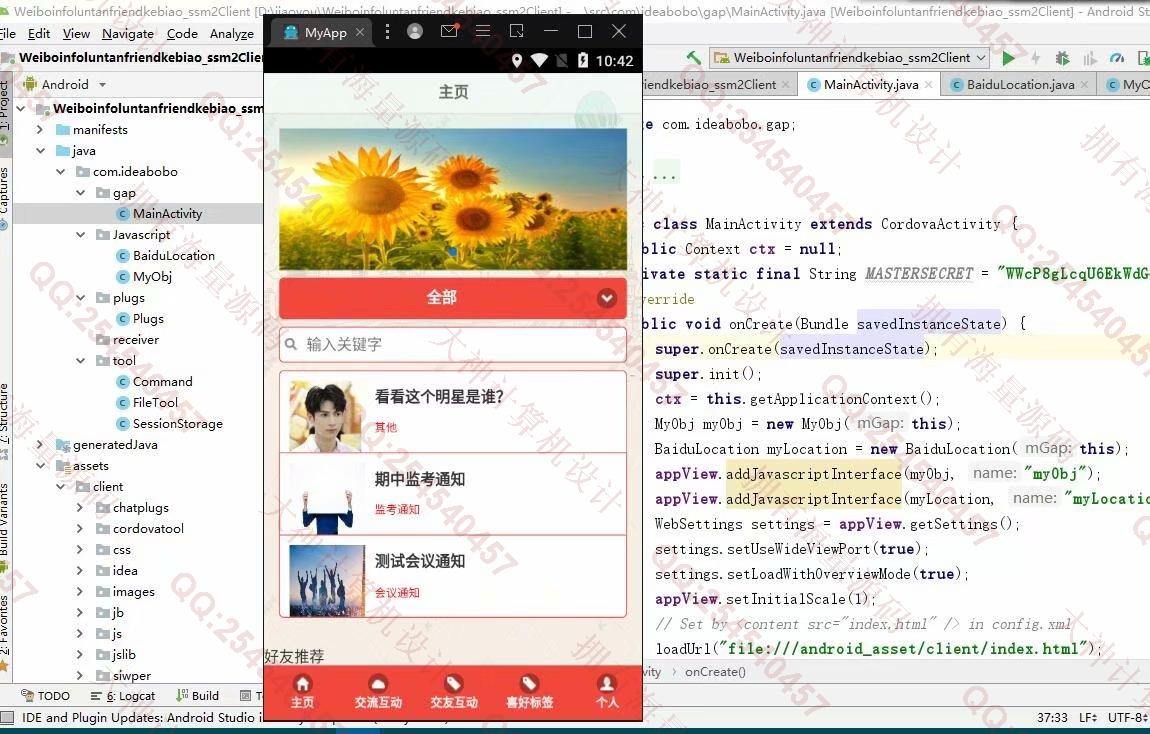Open the Build tool window

[197, 695]
